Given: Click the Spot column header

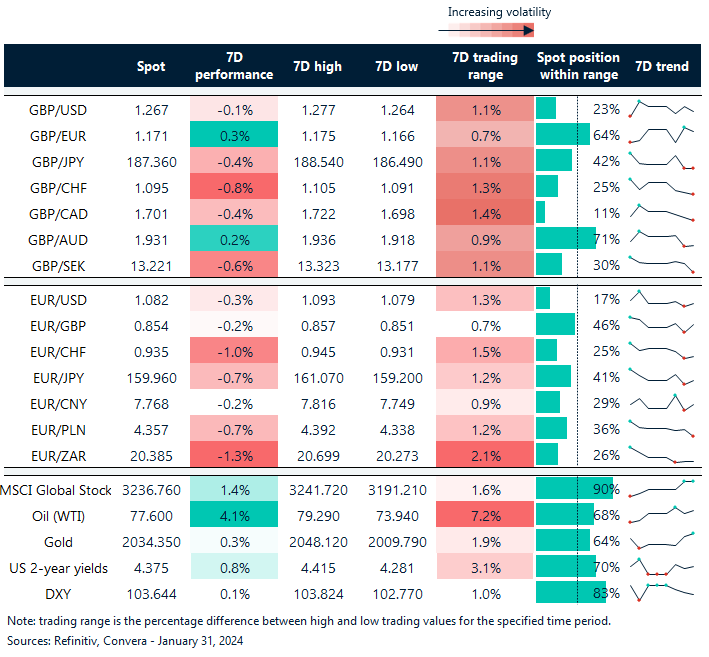Looking at the screenshot, I should pyautogui.click(x=151, y=66).
